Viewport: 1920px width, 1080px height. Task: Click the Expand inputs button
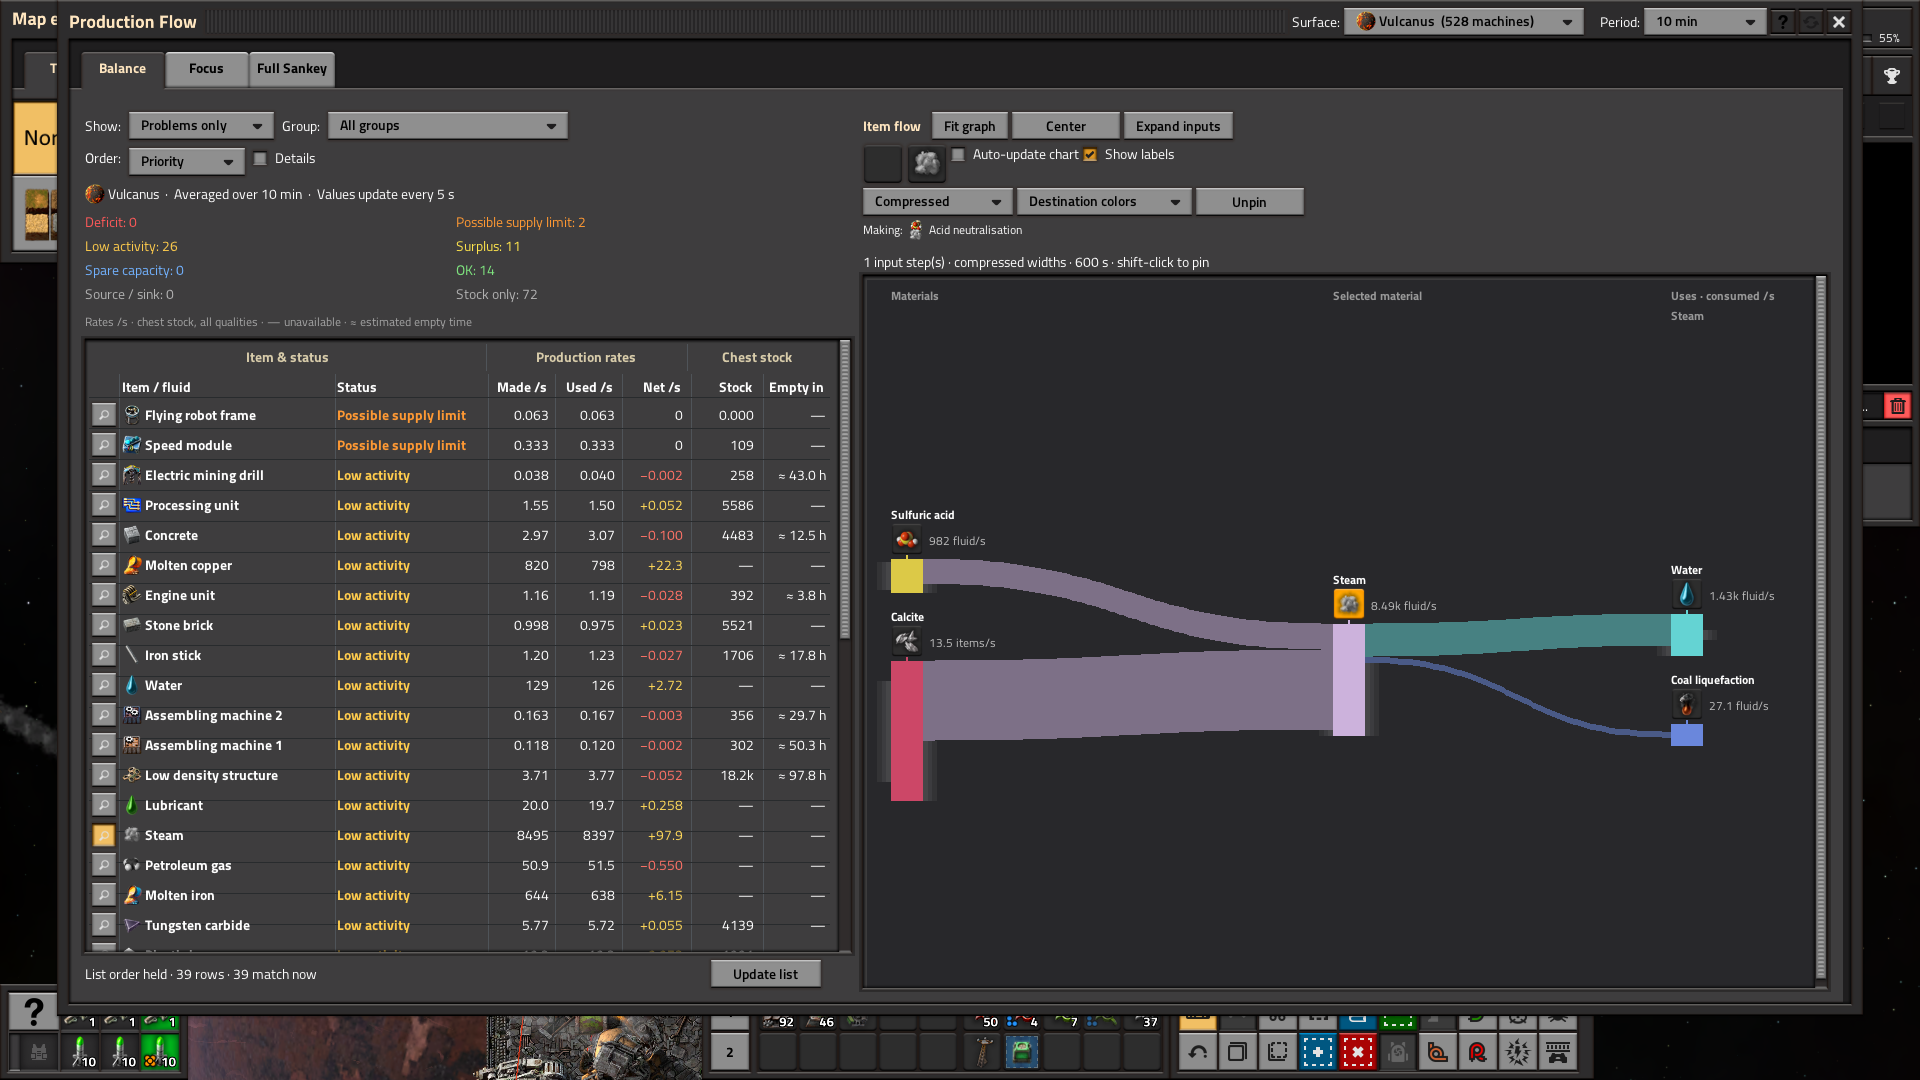1177,126
